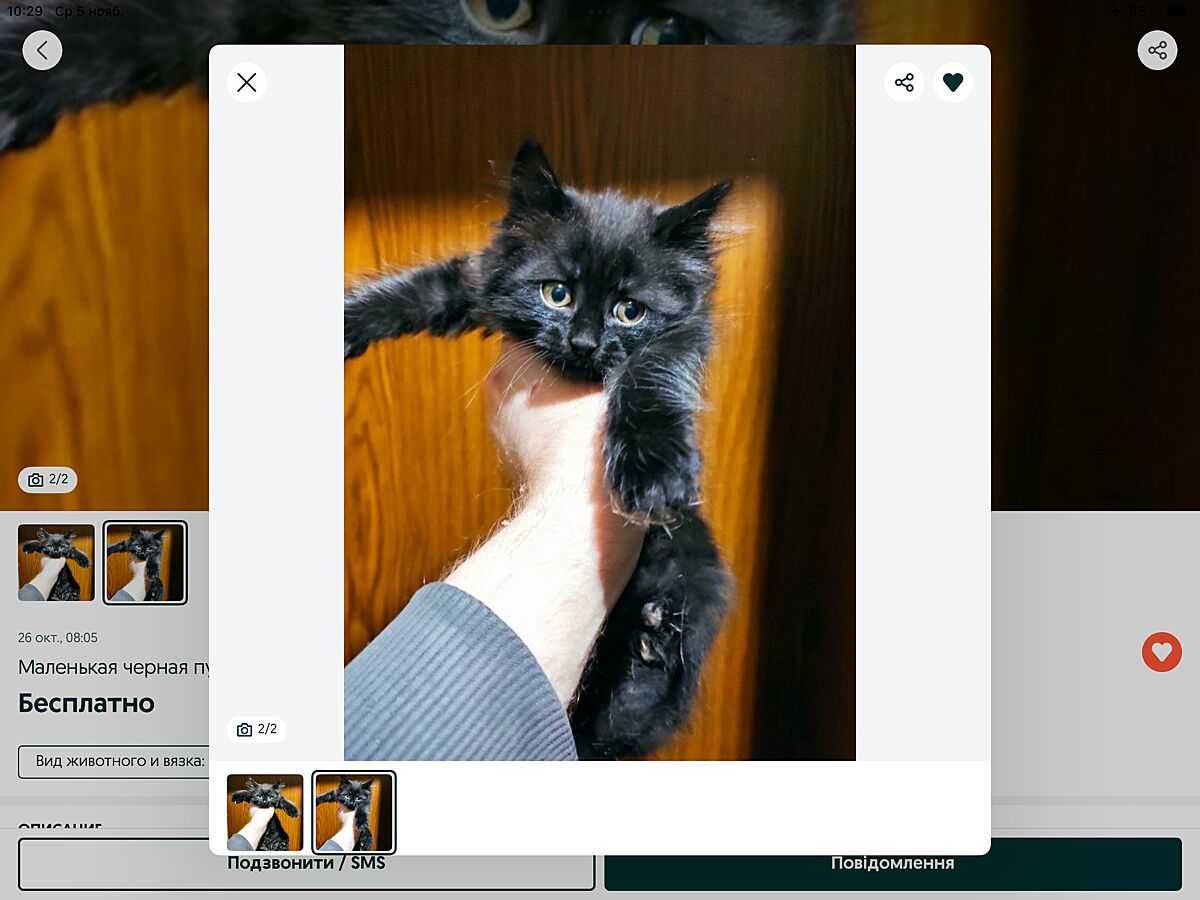Viewport: 1200px width, 900px height.
Task: Tap the 2/2 camera counter in the viewer
Action: tap(257, 729)
